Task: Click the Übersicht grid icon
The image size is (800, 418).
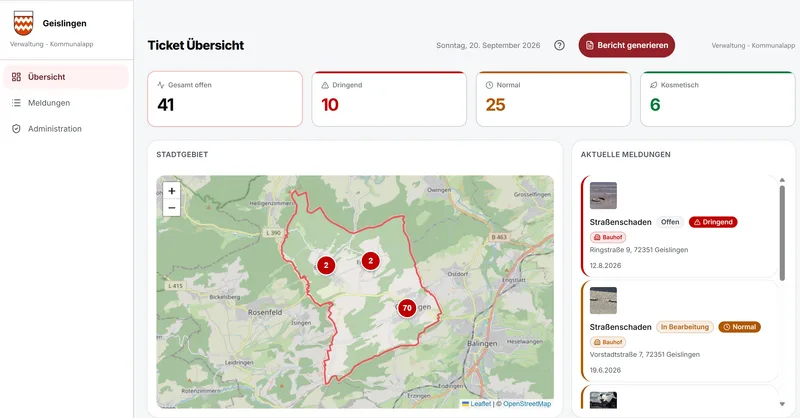Action: tap(16, 77)
